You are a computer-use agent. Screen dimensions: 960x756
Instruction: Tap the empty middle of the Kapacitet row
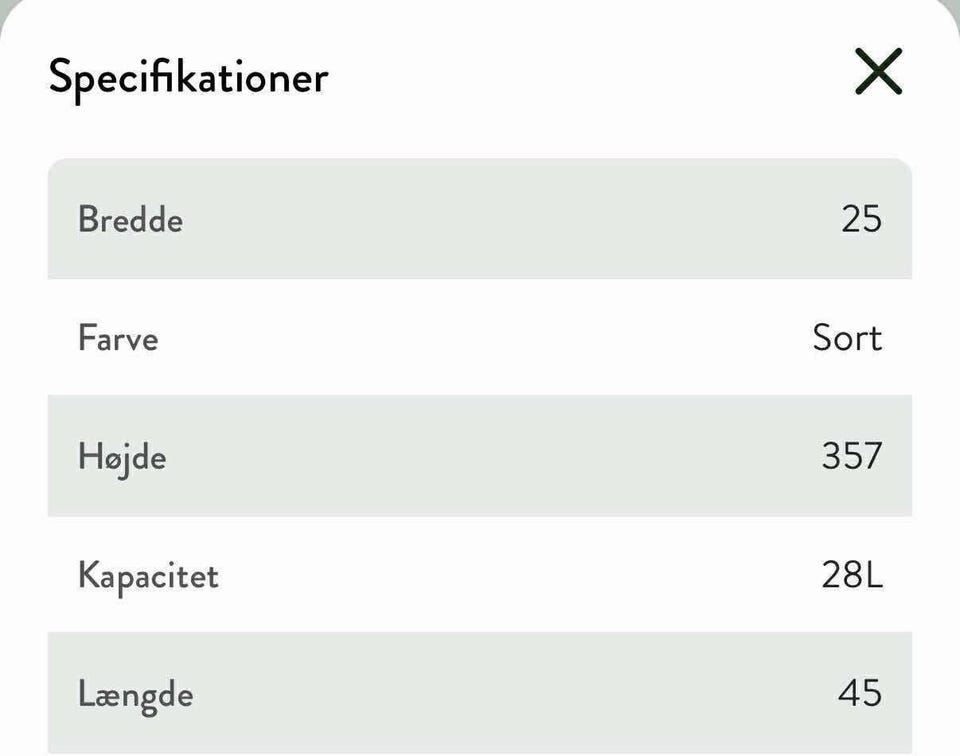pyautogui.click(x=480, y=576)
